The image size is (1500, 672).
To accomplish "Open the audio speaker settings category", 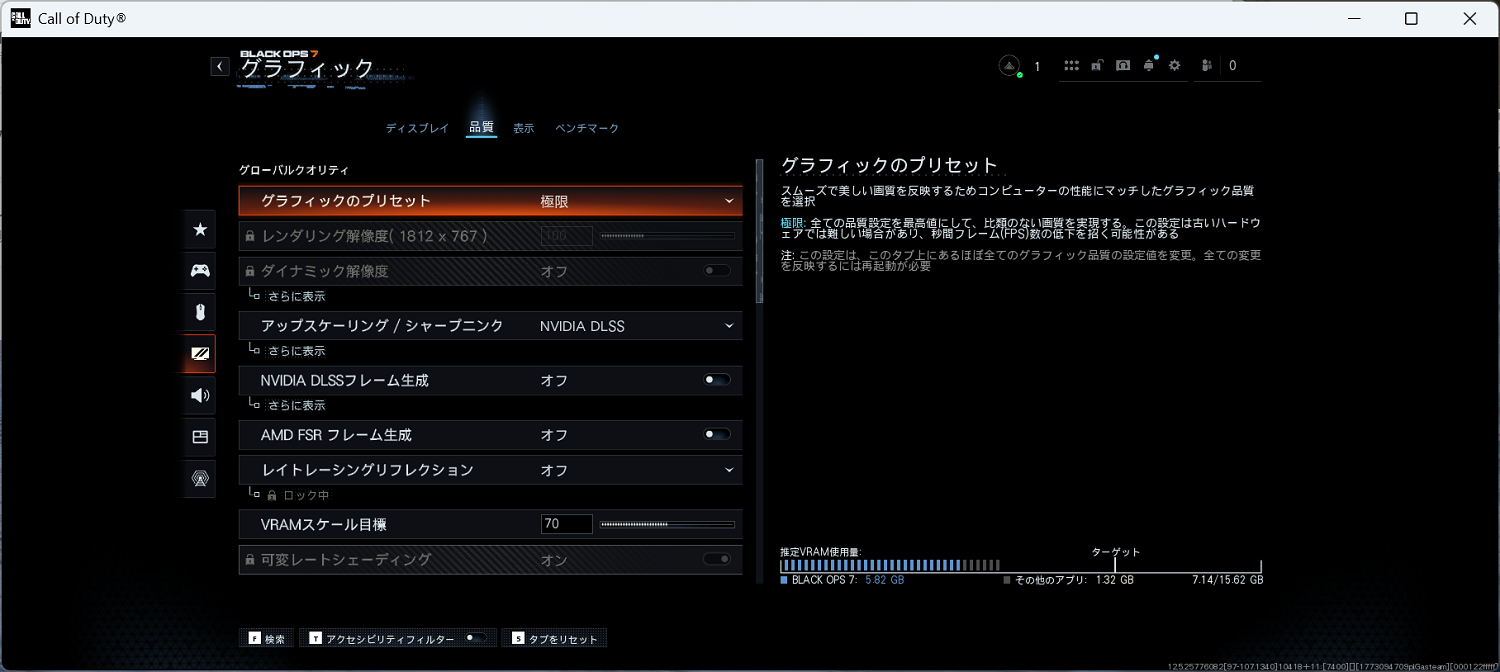I will (200, 395).
